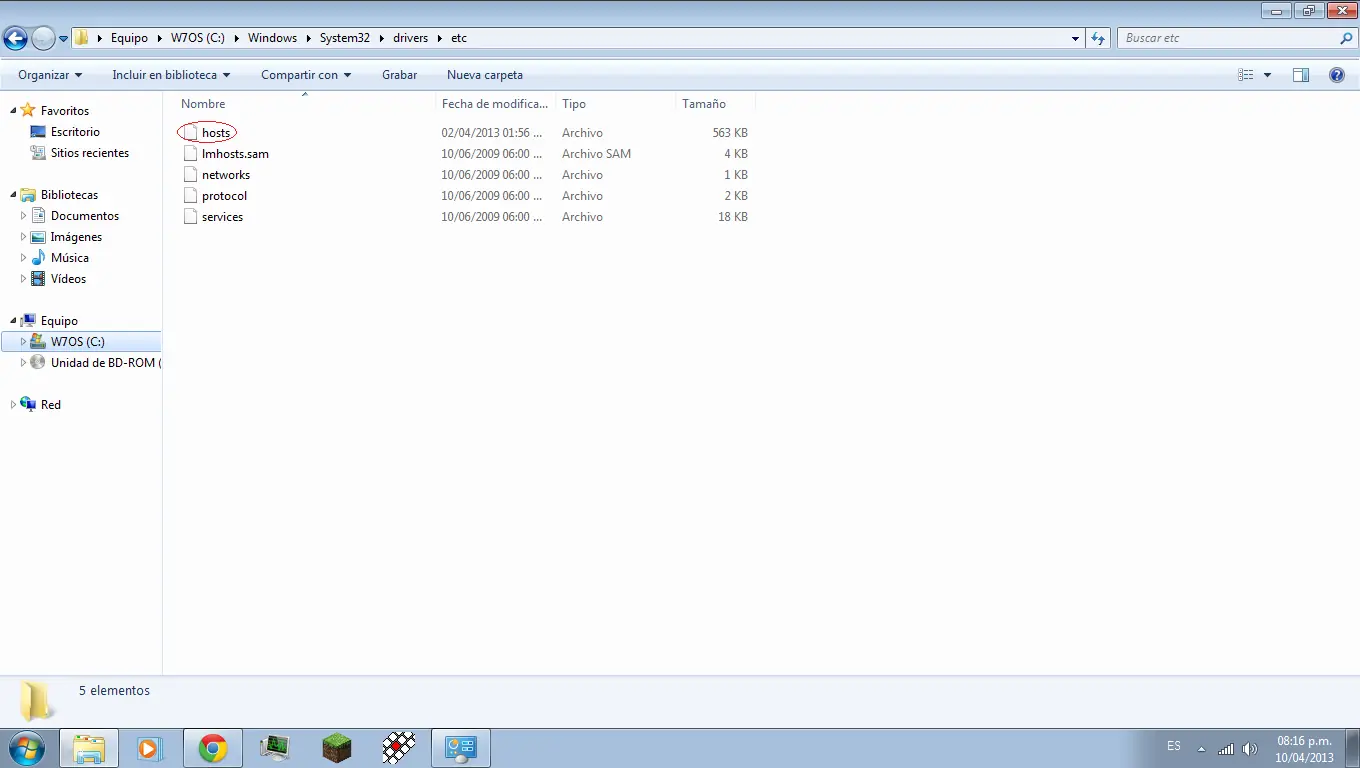The width and height of the screenshot is (1360, 768).
Task: Sort by the Fecha de modifica... column
Action: [495, 104]
